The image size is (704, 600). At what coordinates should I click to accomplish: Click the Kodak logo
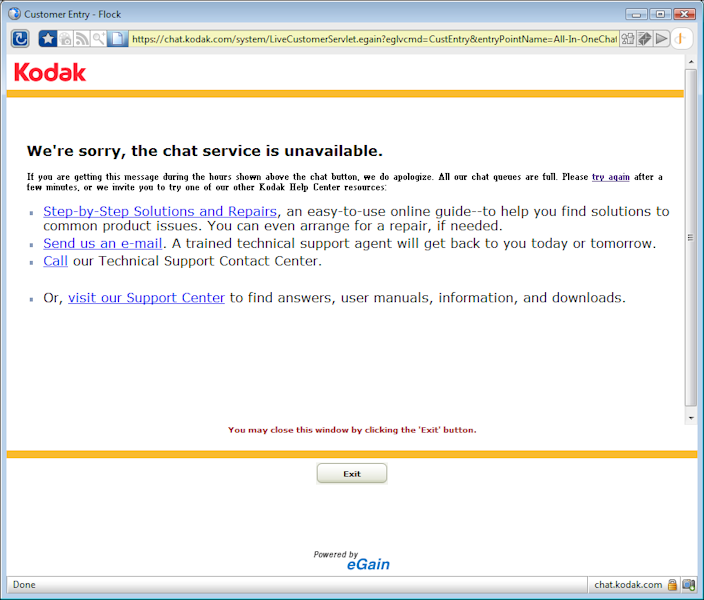tap(50, 72)
